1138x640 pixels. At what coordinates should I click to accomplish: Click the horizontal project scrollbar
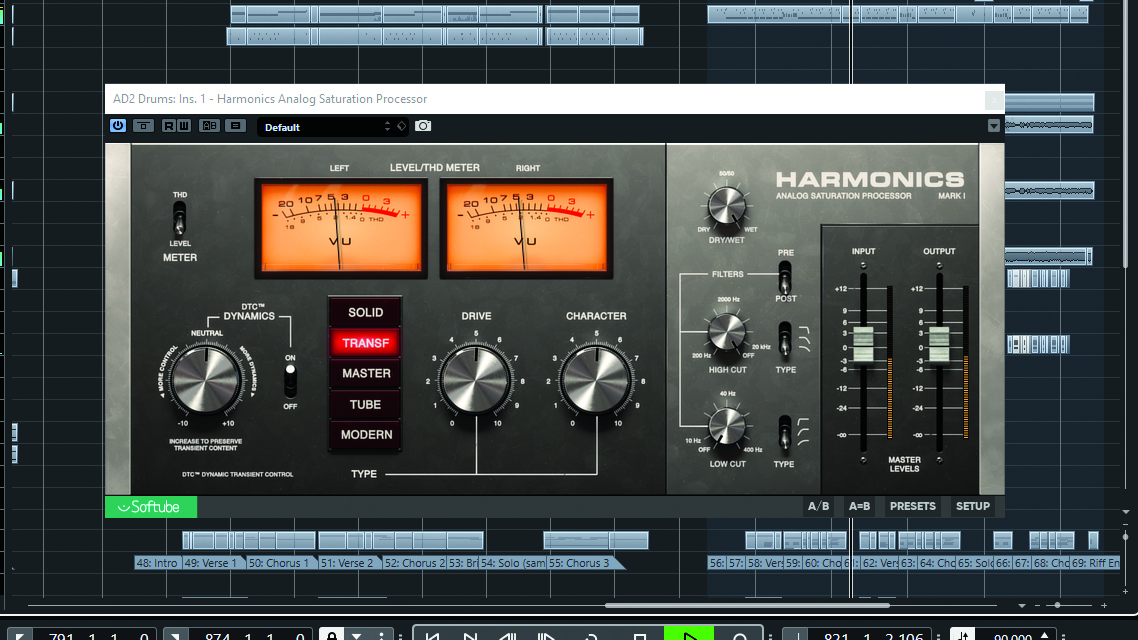pyautogui.click(x=748, y=605)
